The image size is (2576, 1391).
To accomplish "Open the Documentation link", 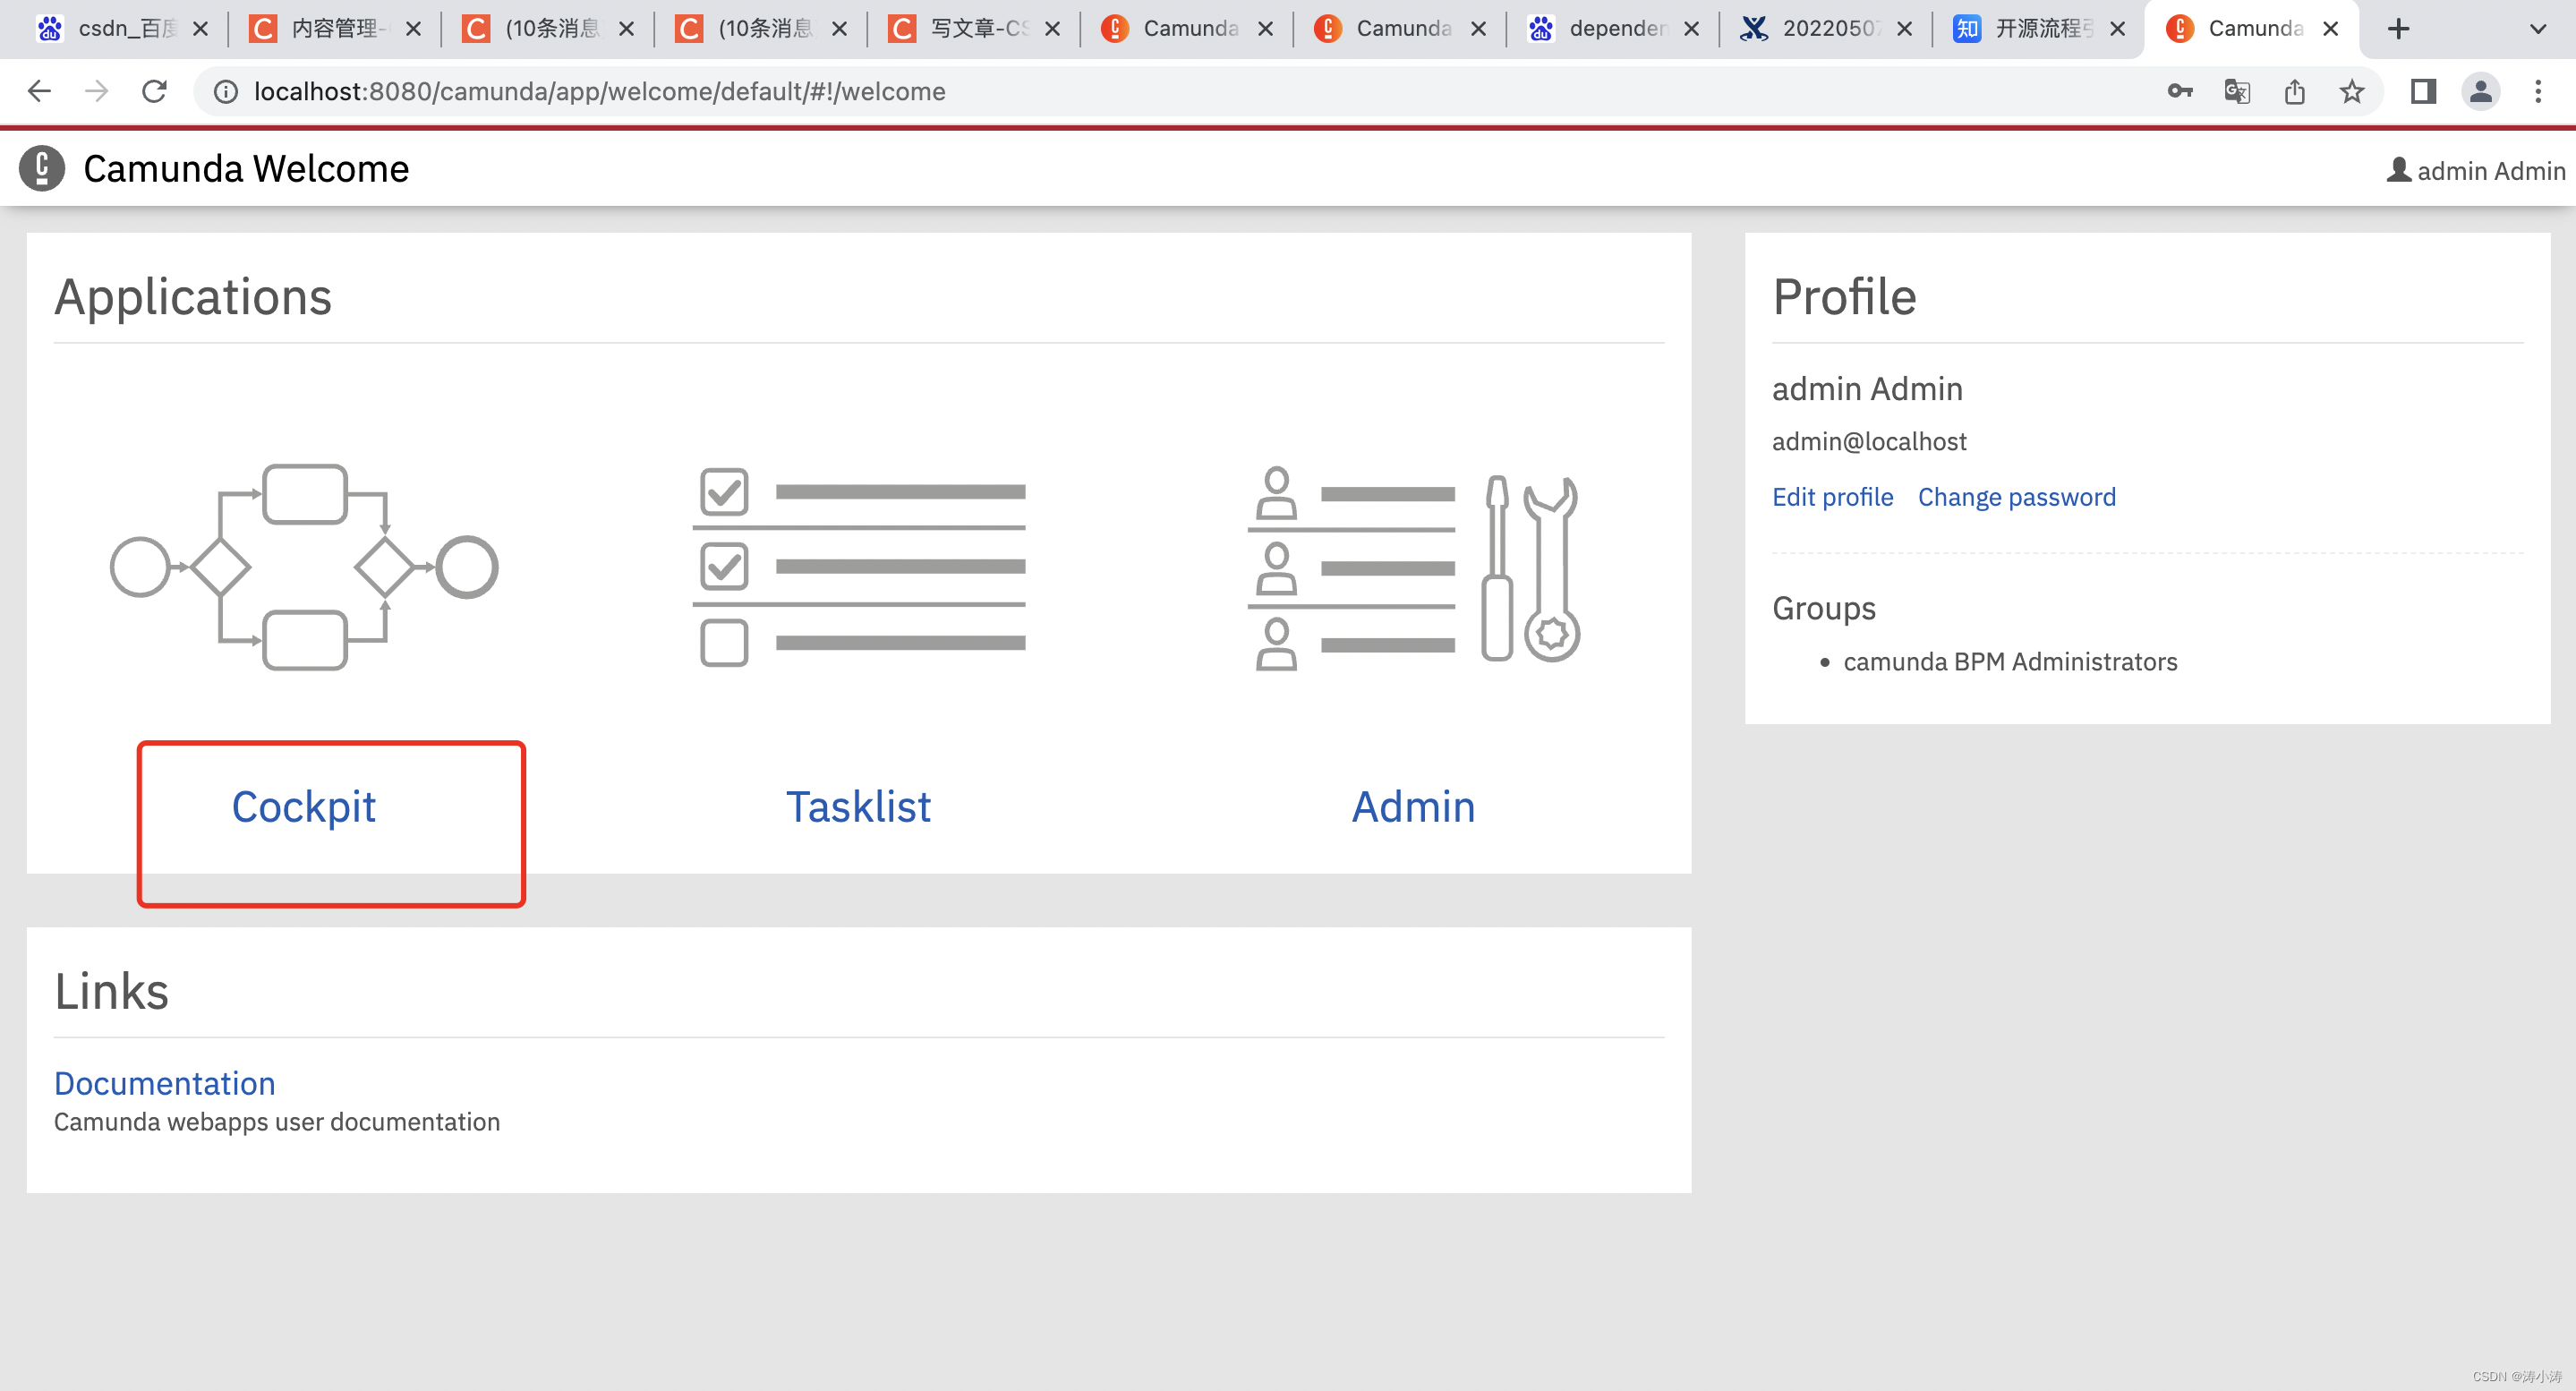I will pos(165,1083).
